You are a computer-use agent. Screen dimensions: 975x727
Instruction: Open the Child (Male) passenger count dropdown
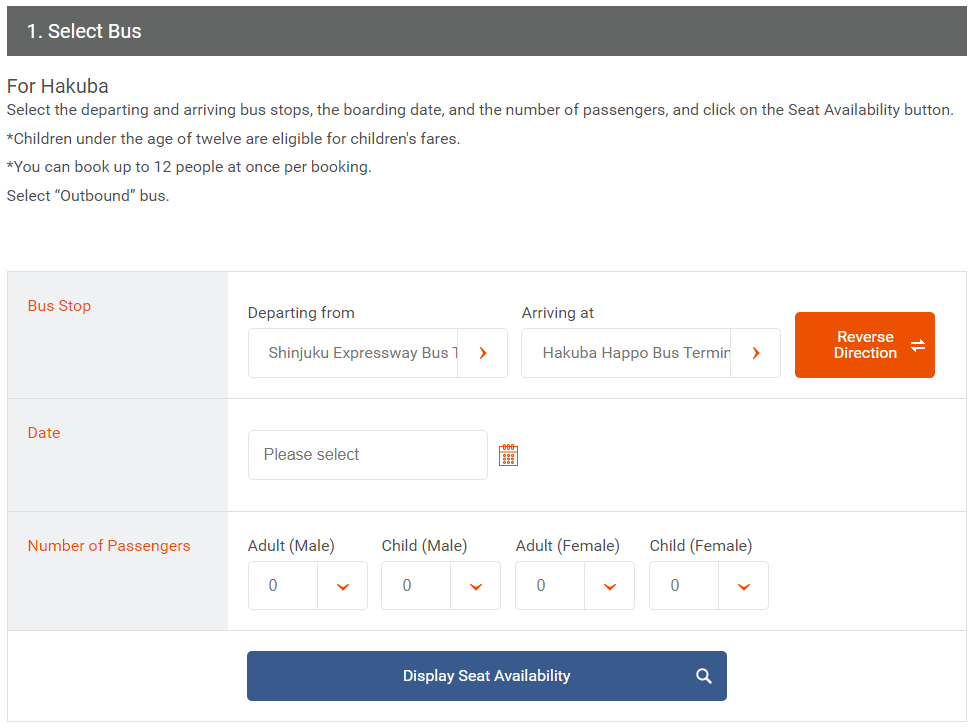(x=441, y=586)
